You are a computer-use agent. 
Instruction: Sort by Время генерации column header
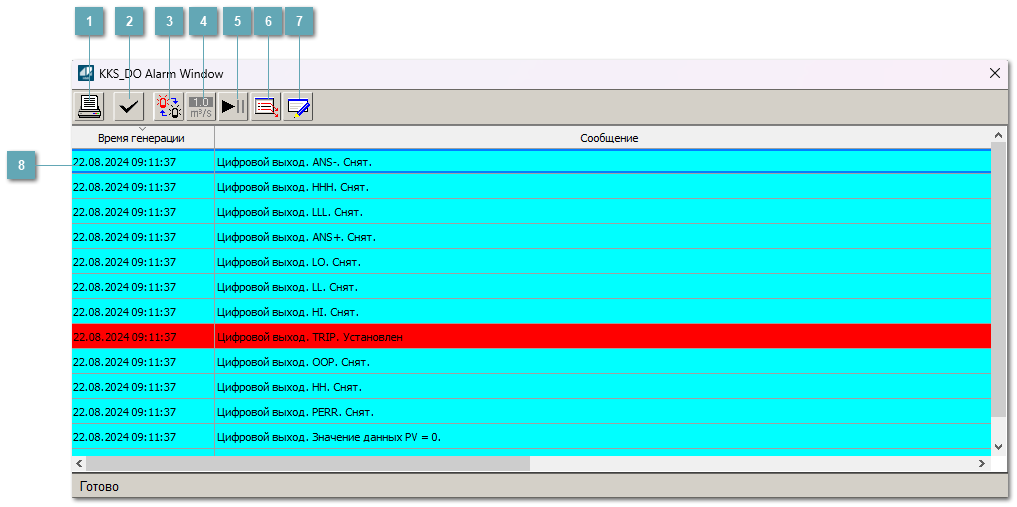[141, 138]
